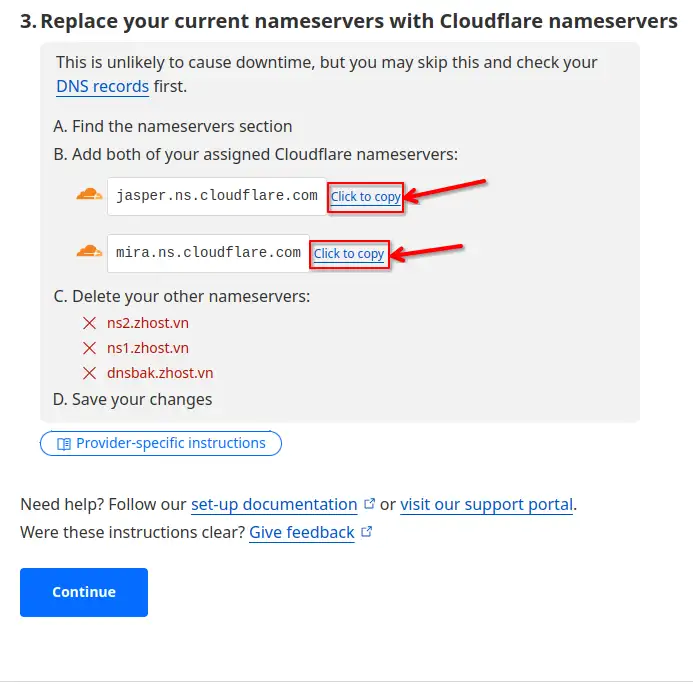
Task: Click the Cloudflare cloud icon beside mira nameserver
Action: pyautogui.click(x=89, y=252)
